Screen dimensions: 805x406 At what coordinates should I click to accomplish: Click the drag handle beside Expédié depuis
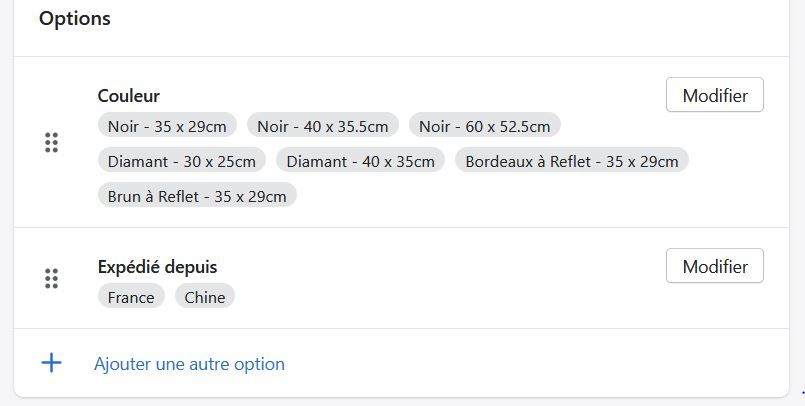pyautogui.click(x=52, y=278)
